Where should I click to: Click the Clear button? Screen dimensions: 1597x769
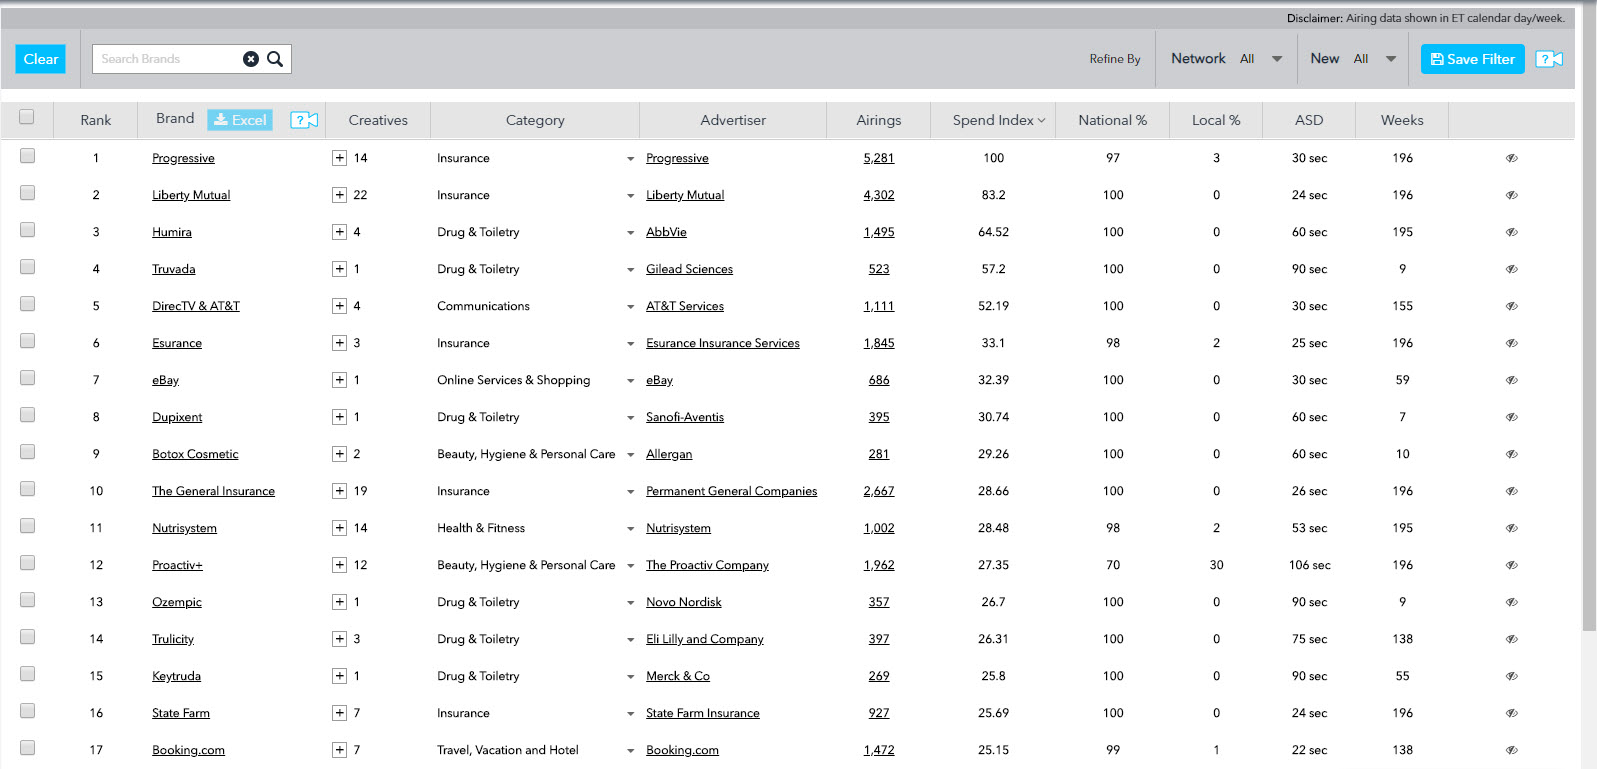tap(41, 59)
